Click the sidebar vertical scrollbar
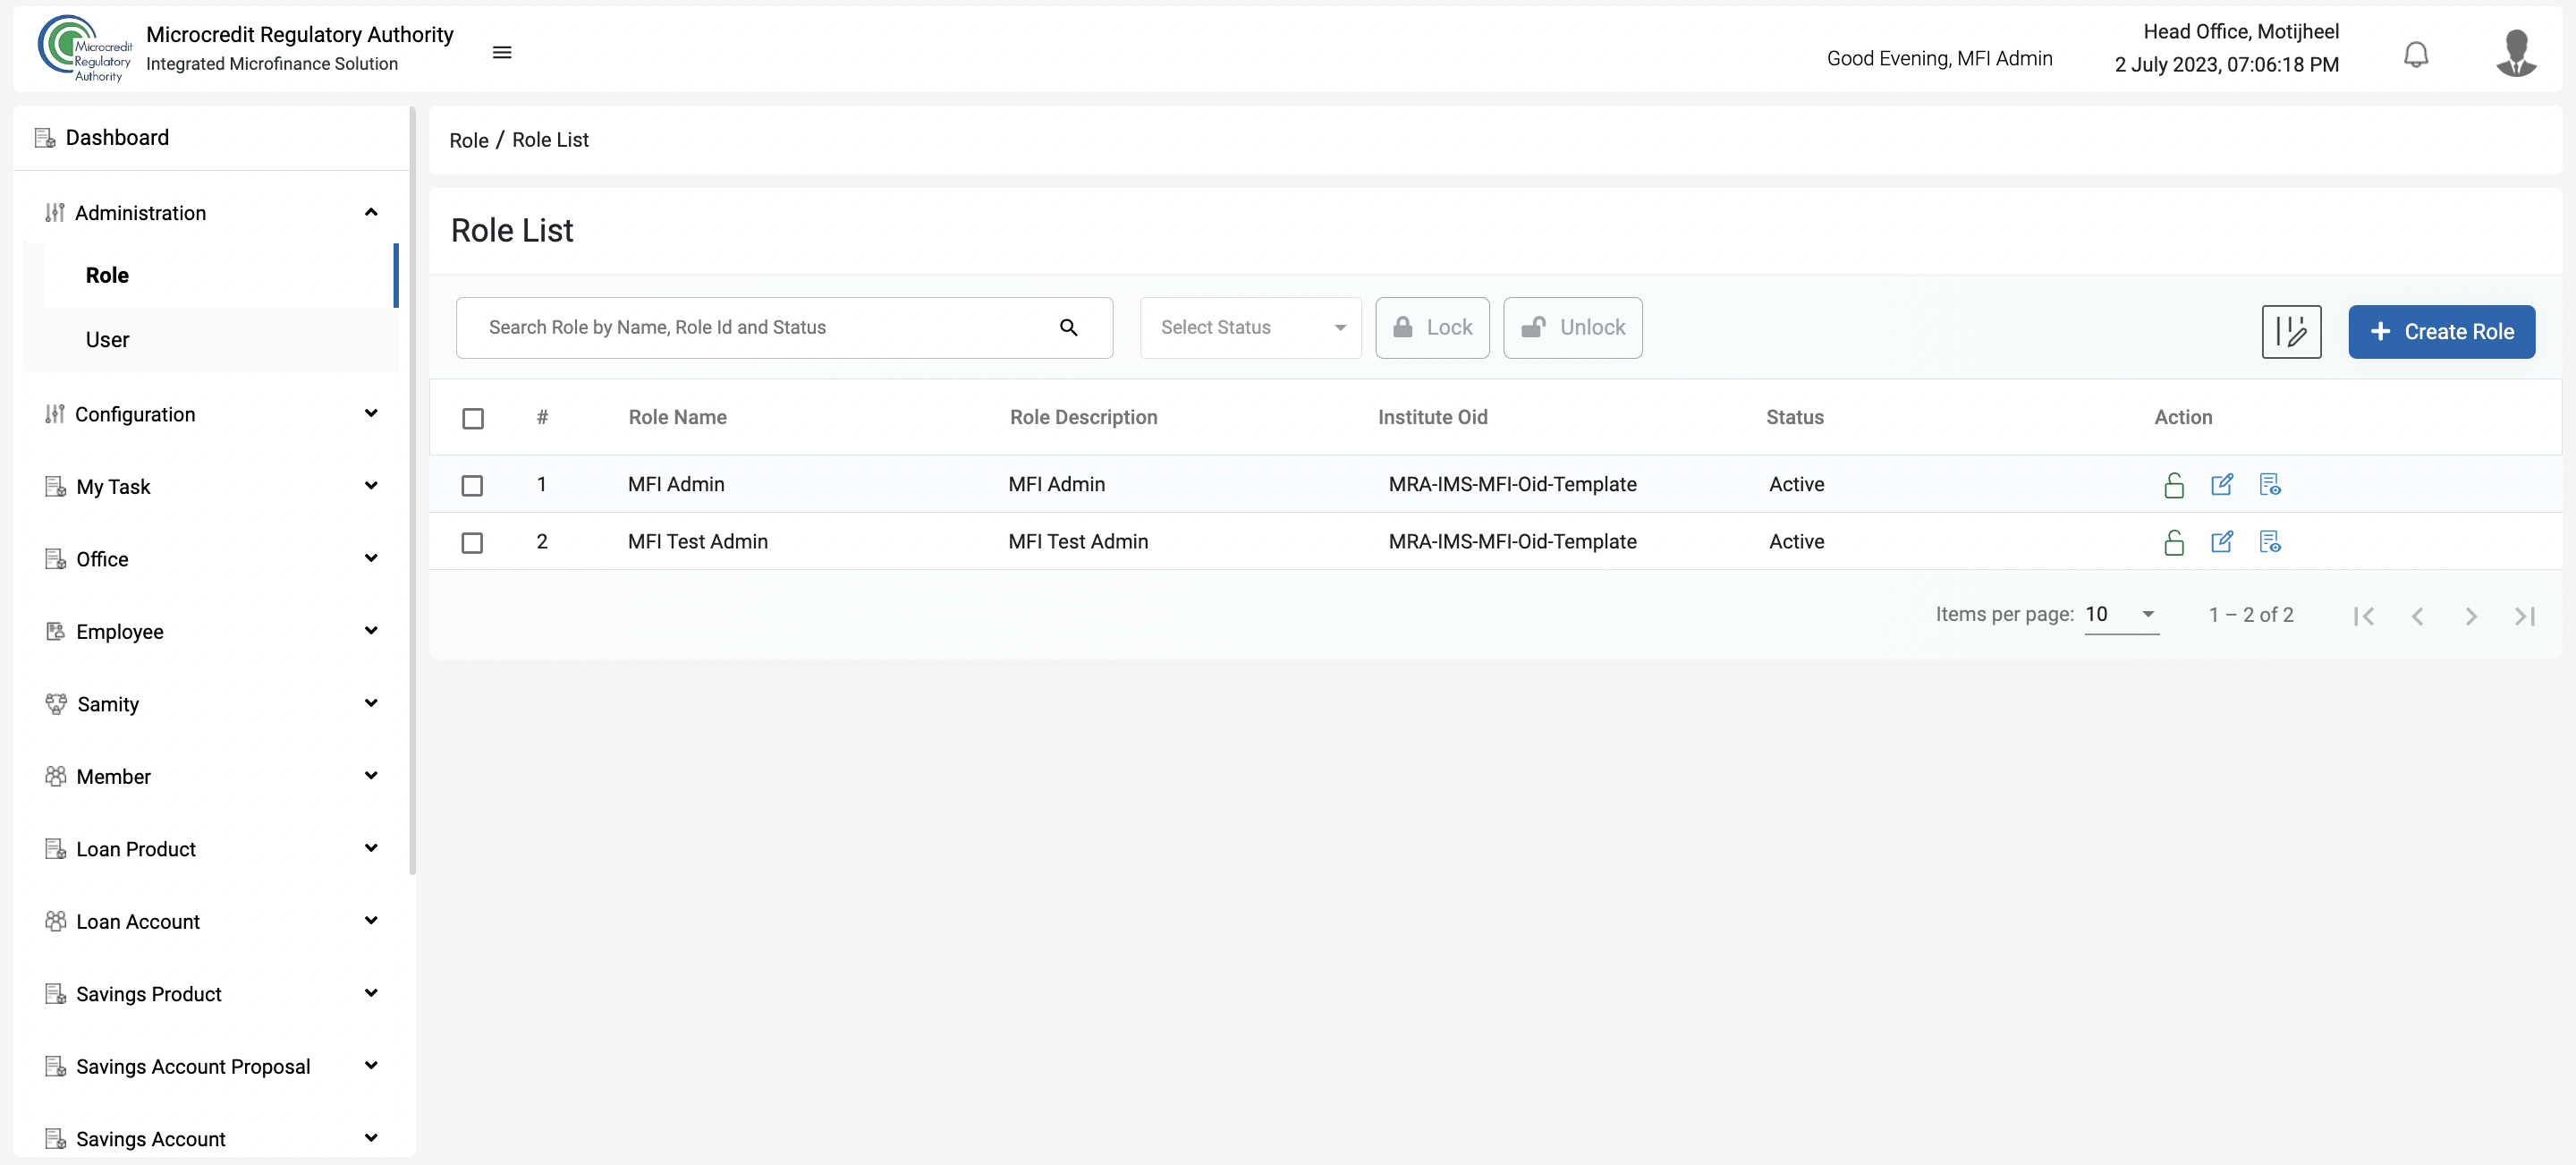This screenshot has width=2576, height=1165. point(412,490)
